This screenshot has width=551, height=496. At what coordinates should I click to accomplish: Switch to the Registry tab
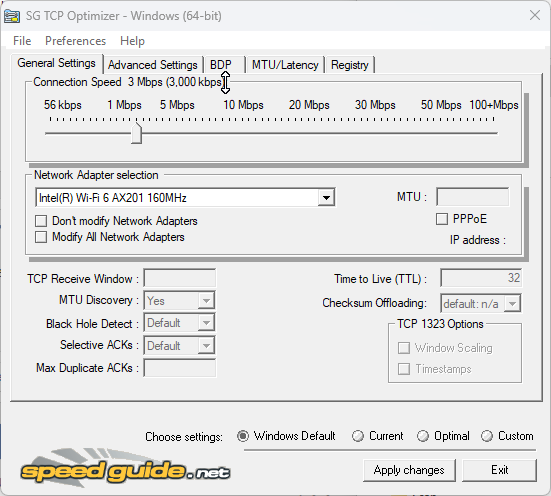pyautogui.click(x=350, y=65)
